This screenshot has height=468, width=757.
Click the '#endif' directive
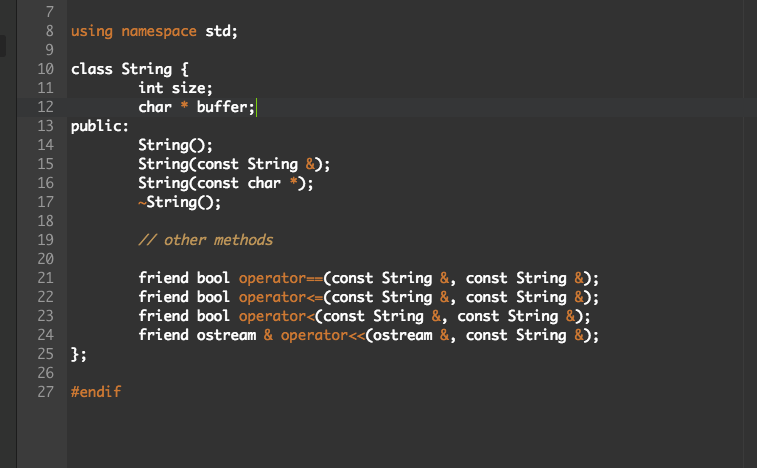pyautogui.click(x=96, y=392)
